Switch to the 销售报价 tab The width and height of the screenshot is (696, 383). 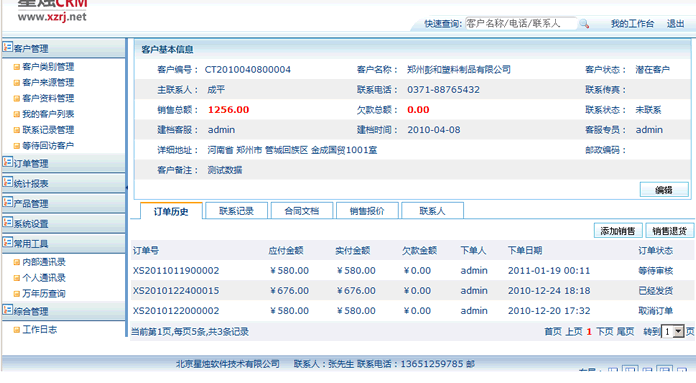pyautogui.click(x=367, y=211)
